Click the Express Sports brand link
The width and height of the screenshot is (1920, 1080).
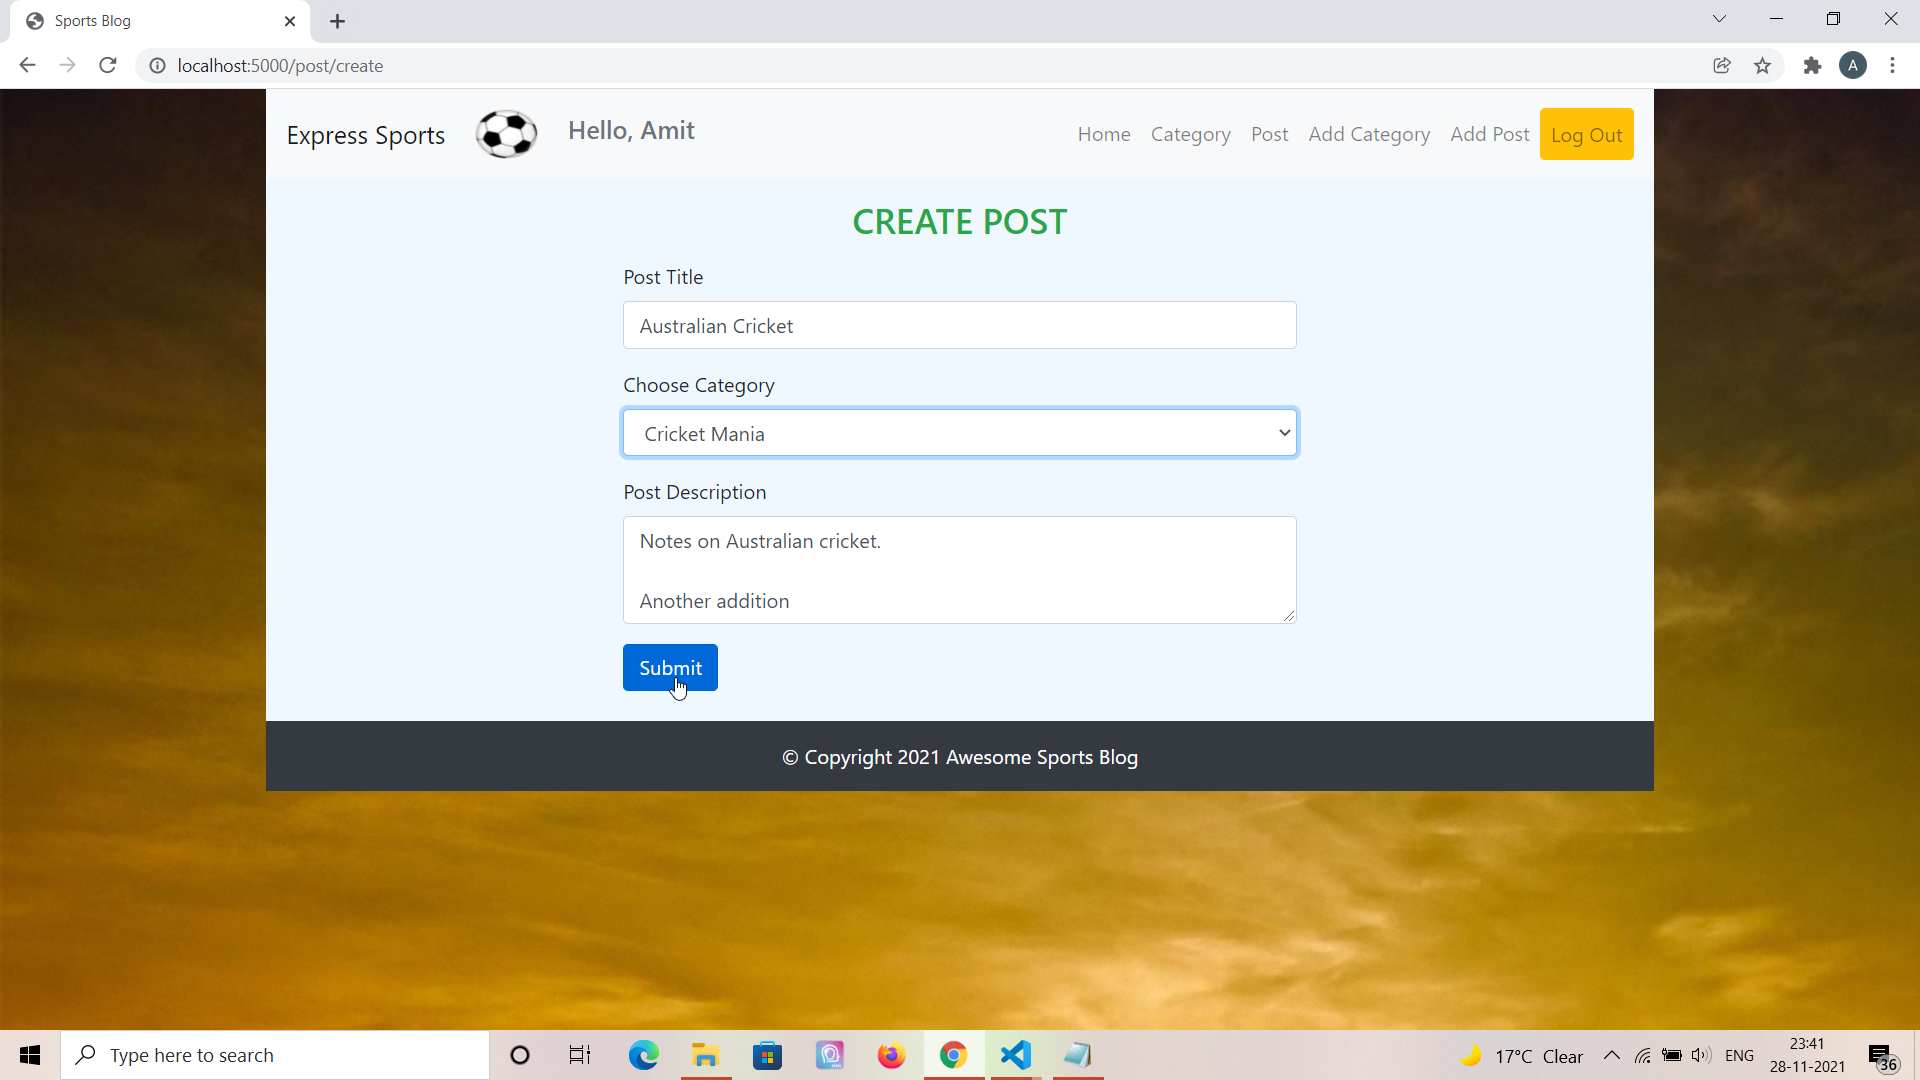click(365, 135)
